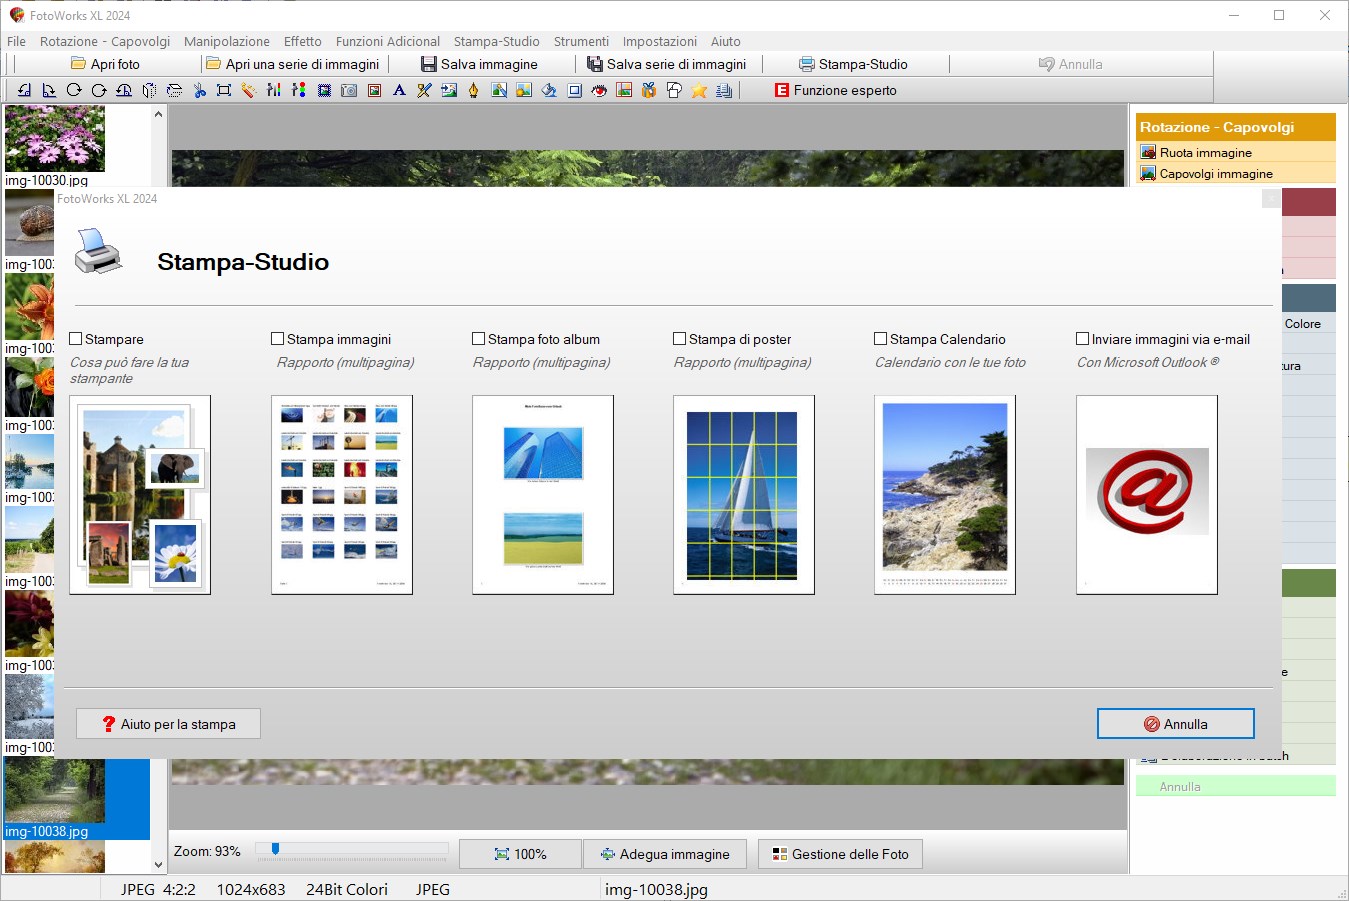Click the mirror flip book-shaped icon

(149, 90)
